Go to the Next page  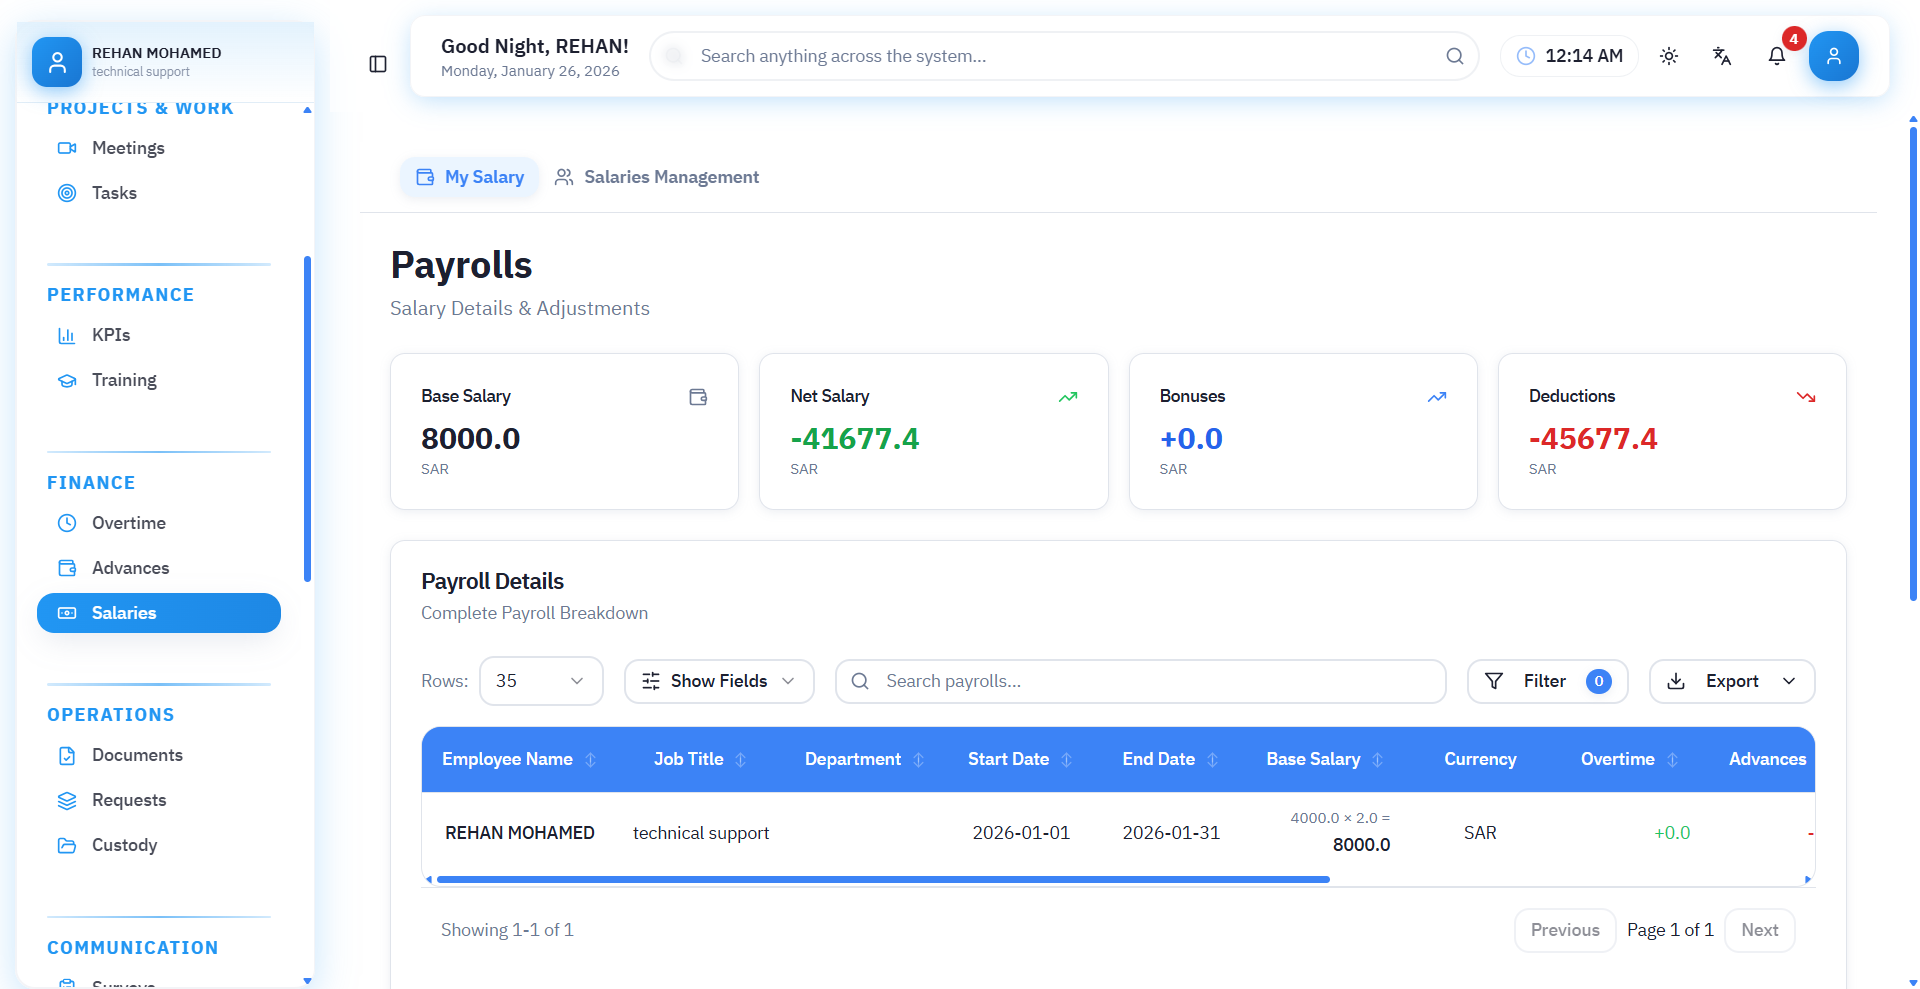[1759, 930]
